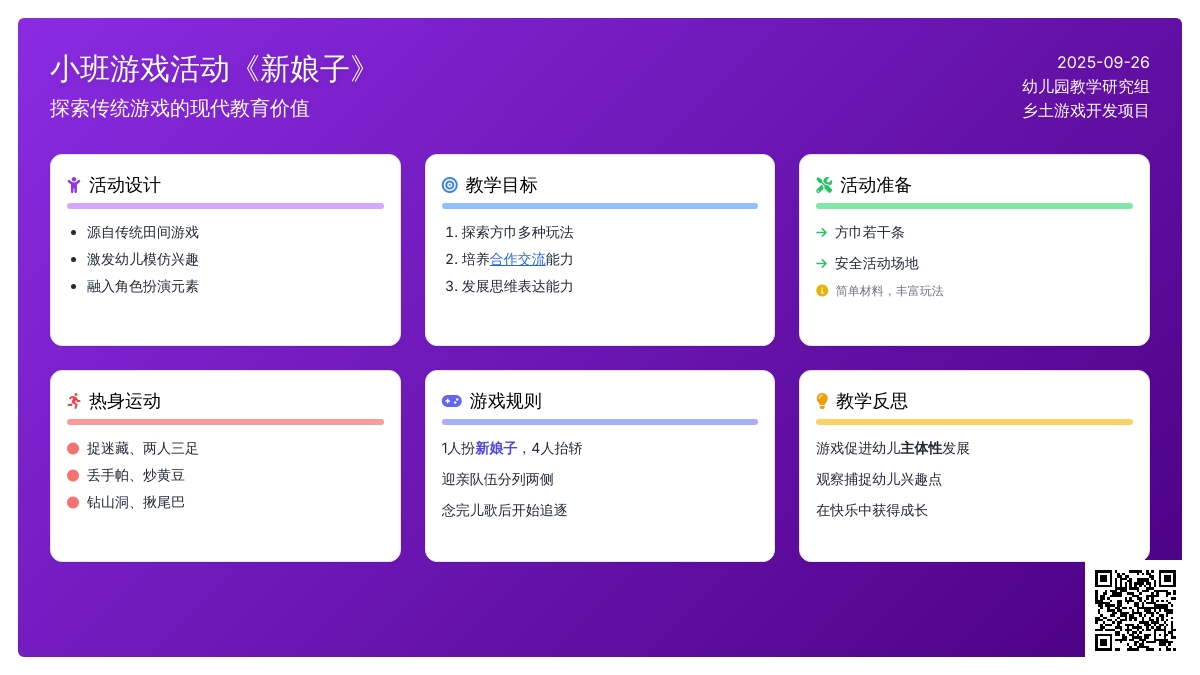Screen dimensions: 1200x675
Task: Open the 合作交流 hyperlink
Action: 517,259
